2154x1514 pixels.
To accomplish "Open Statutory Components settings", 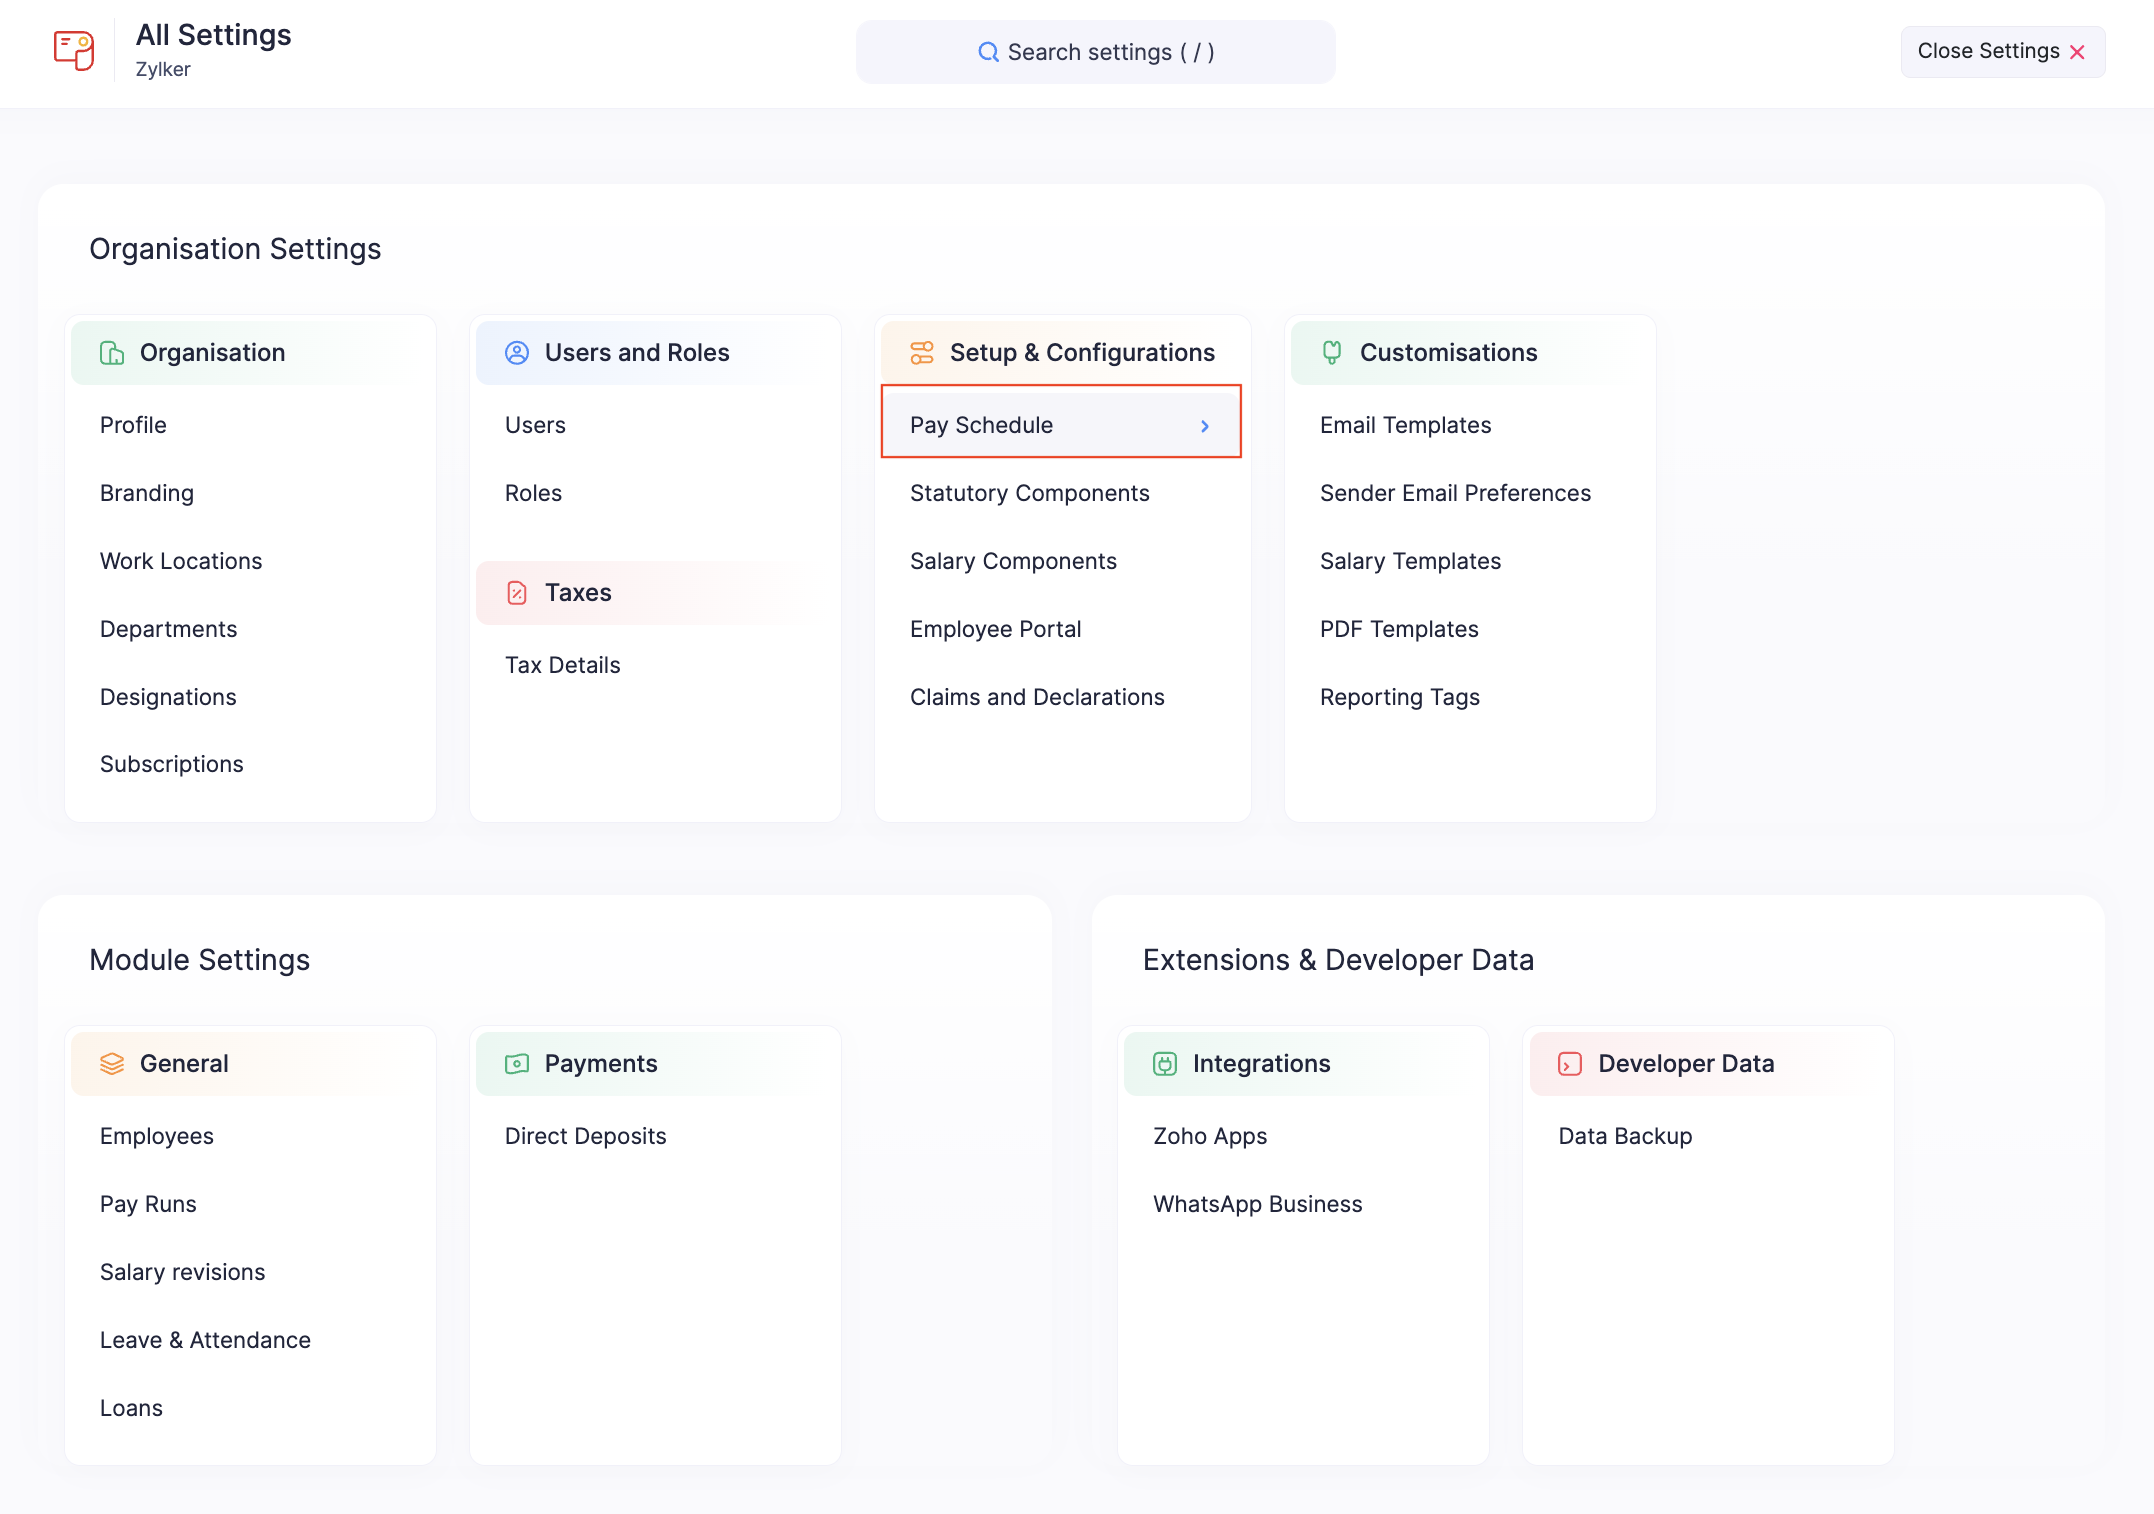I will click(x=1029, y=493).
